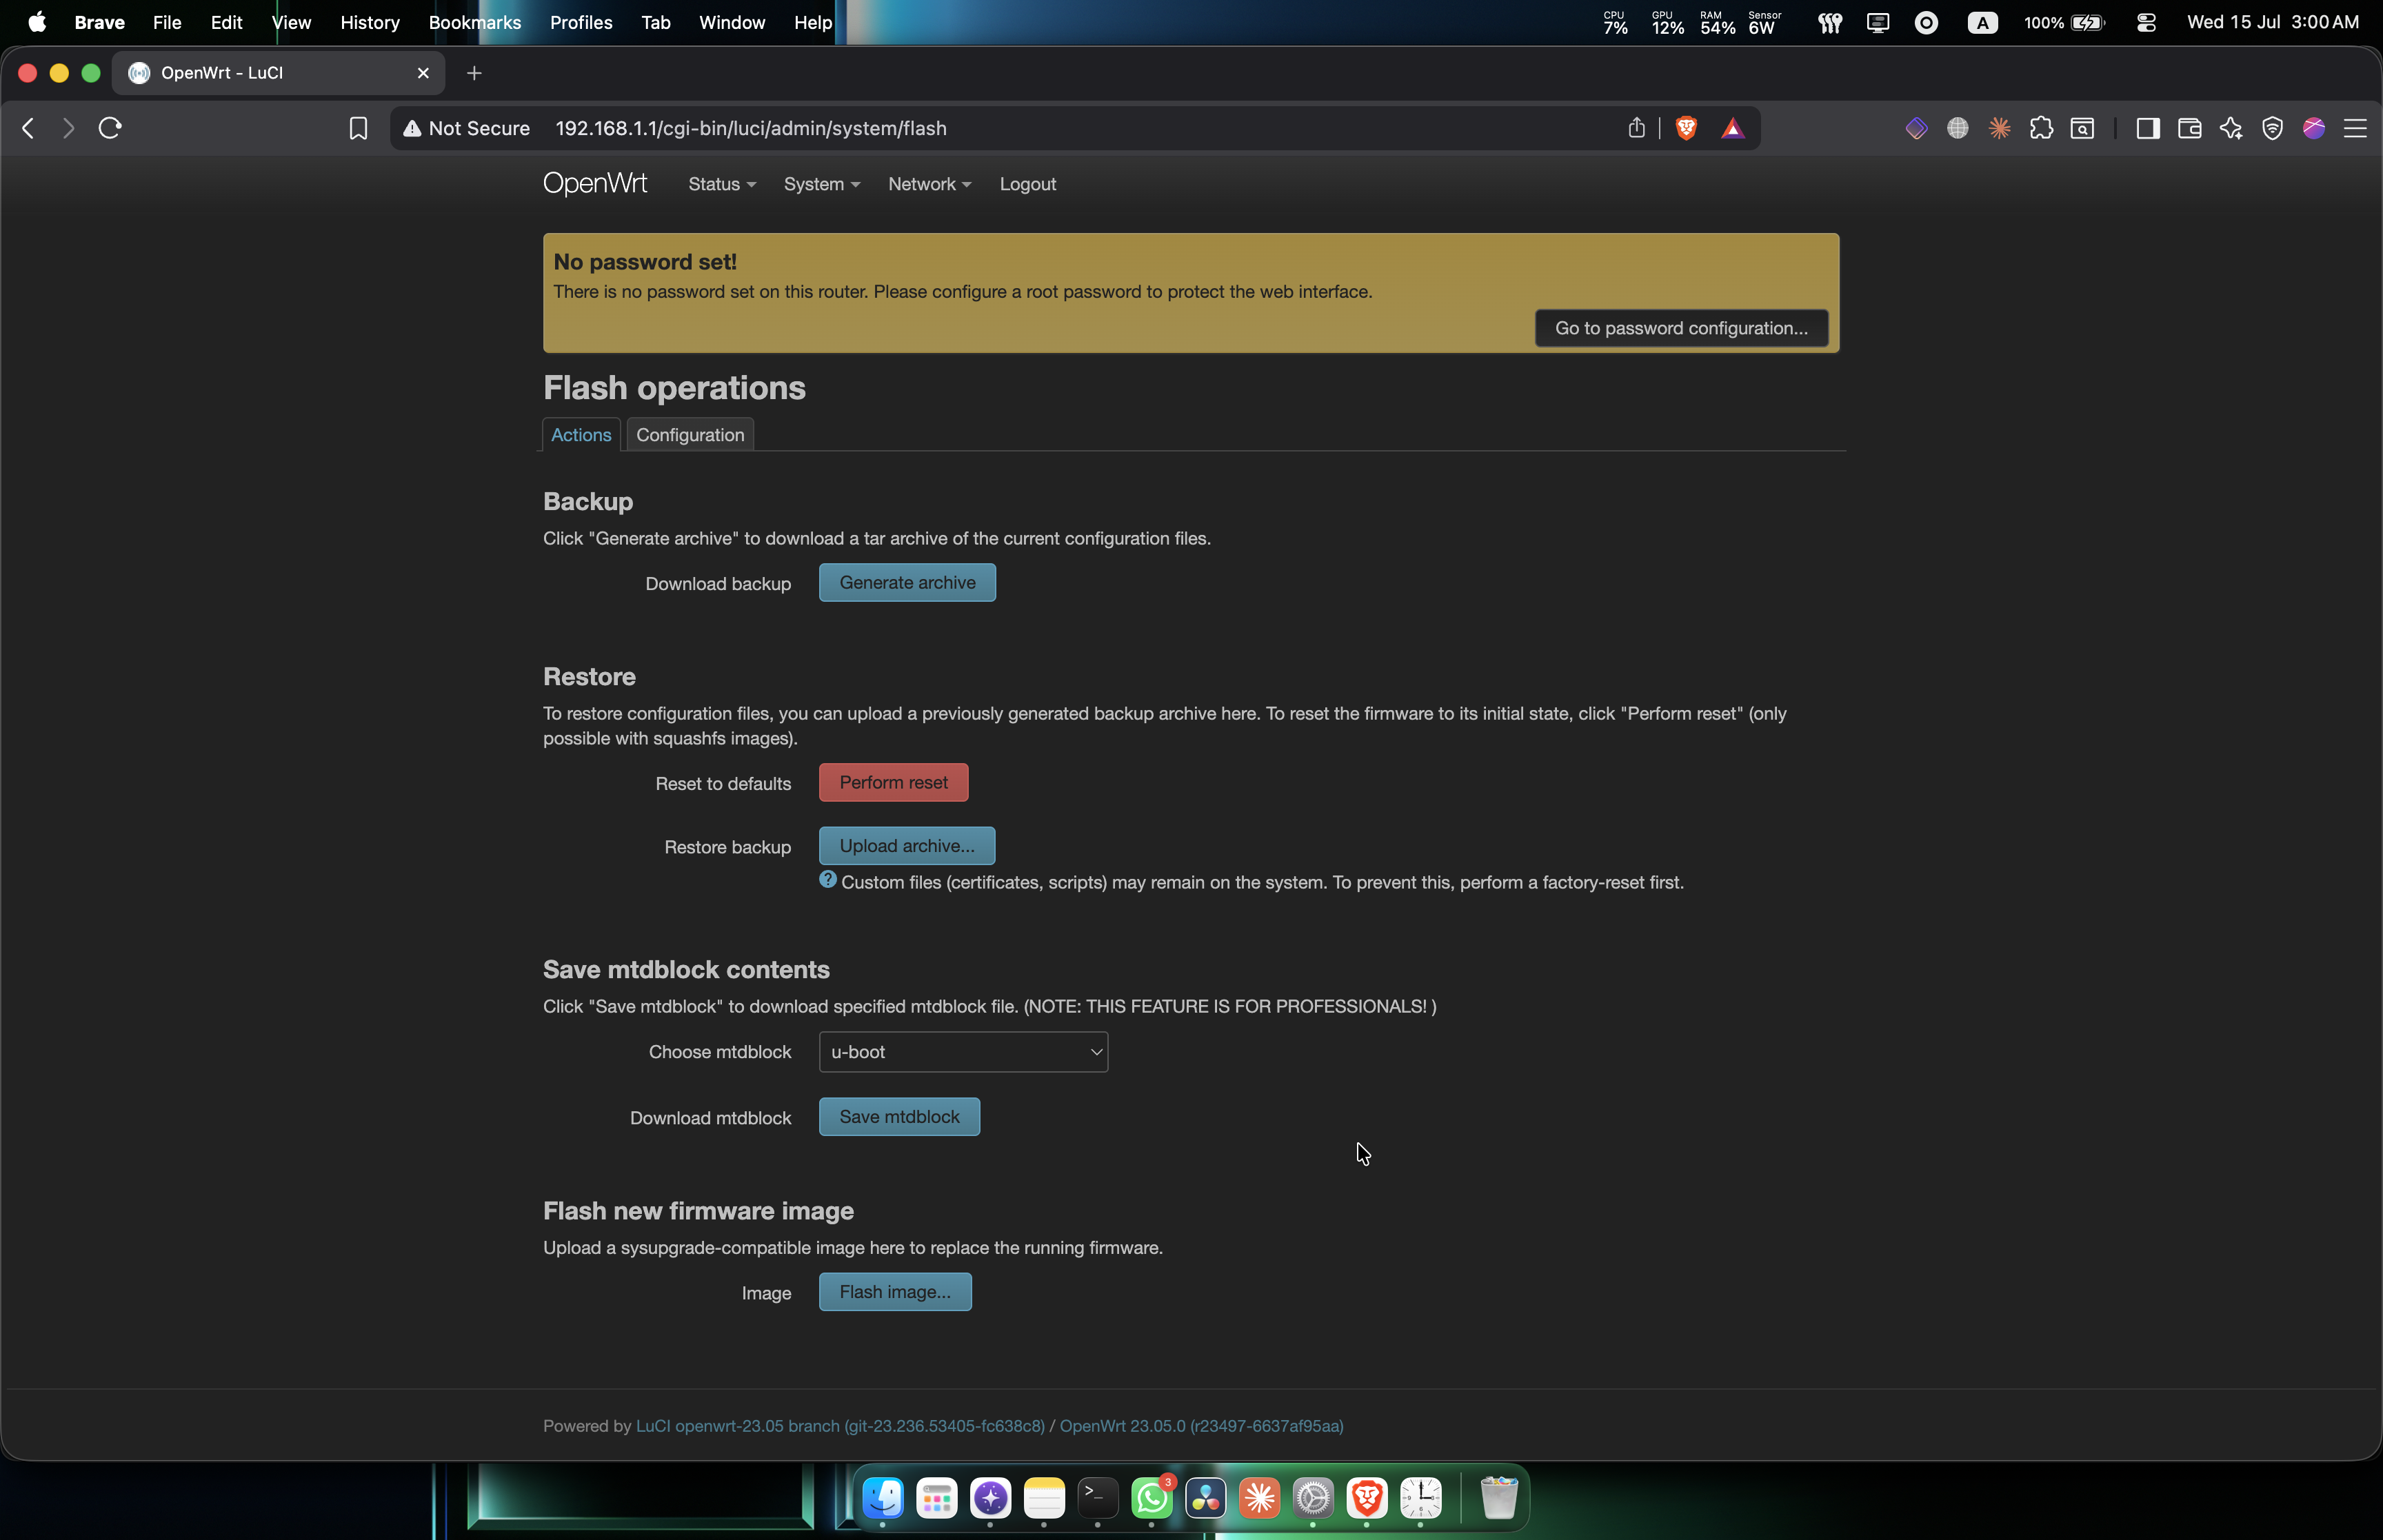Open the Leo AI sparkle icon
Image resolution: width=2383 pixels, height=1540 pixels.
2231,128
